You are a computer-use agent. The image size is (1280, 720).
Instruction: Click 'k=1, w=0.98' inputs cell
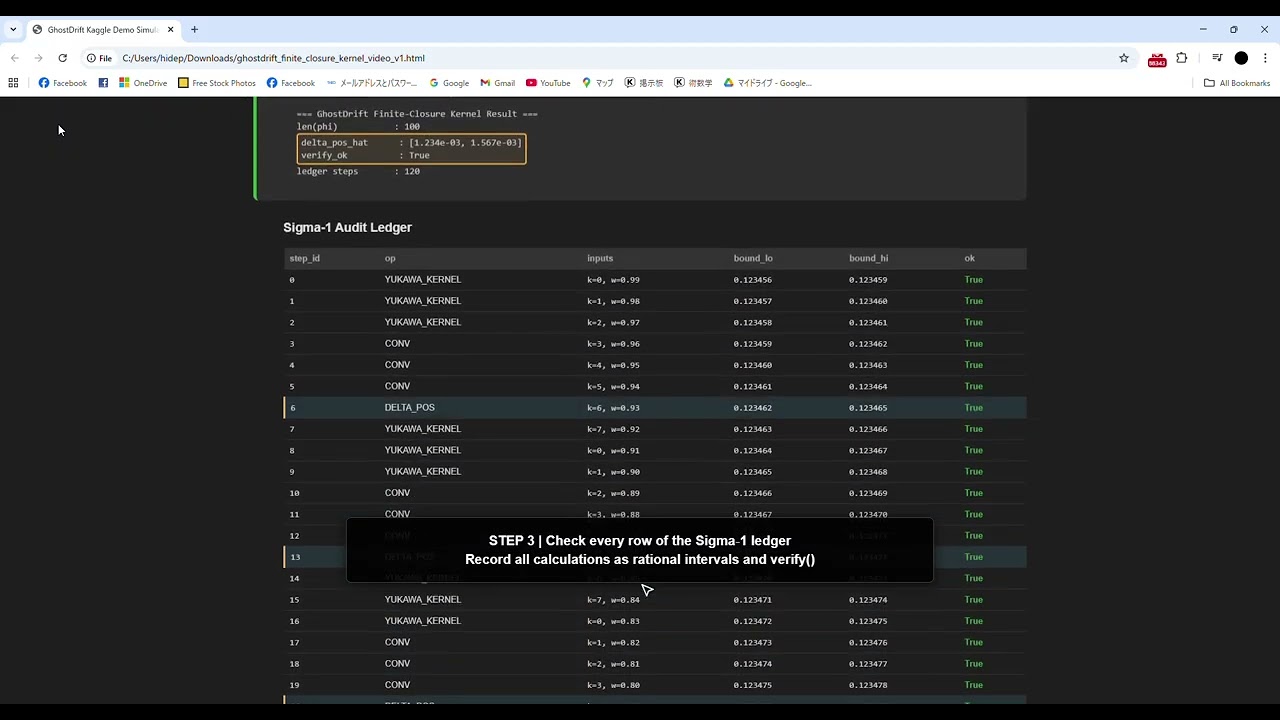[x=613, y=301]
